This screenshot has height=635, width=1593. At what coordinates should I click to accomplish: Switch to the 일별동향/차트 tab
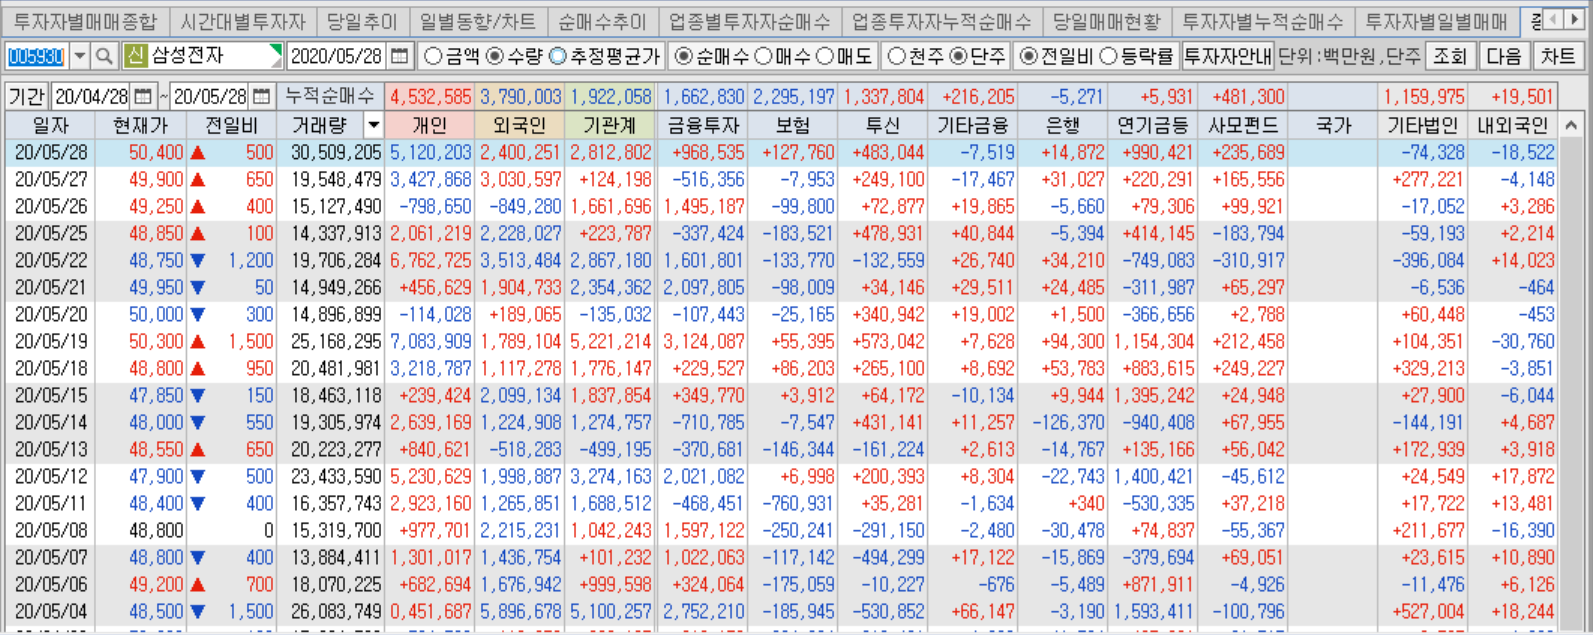tap(477, 21)
